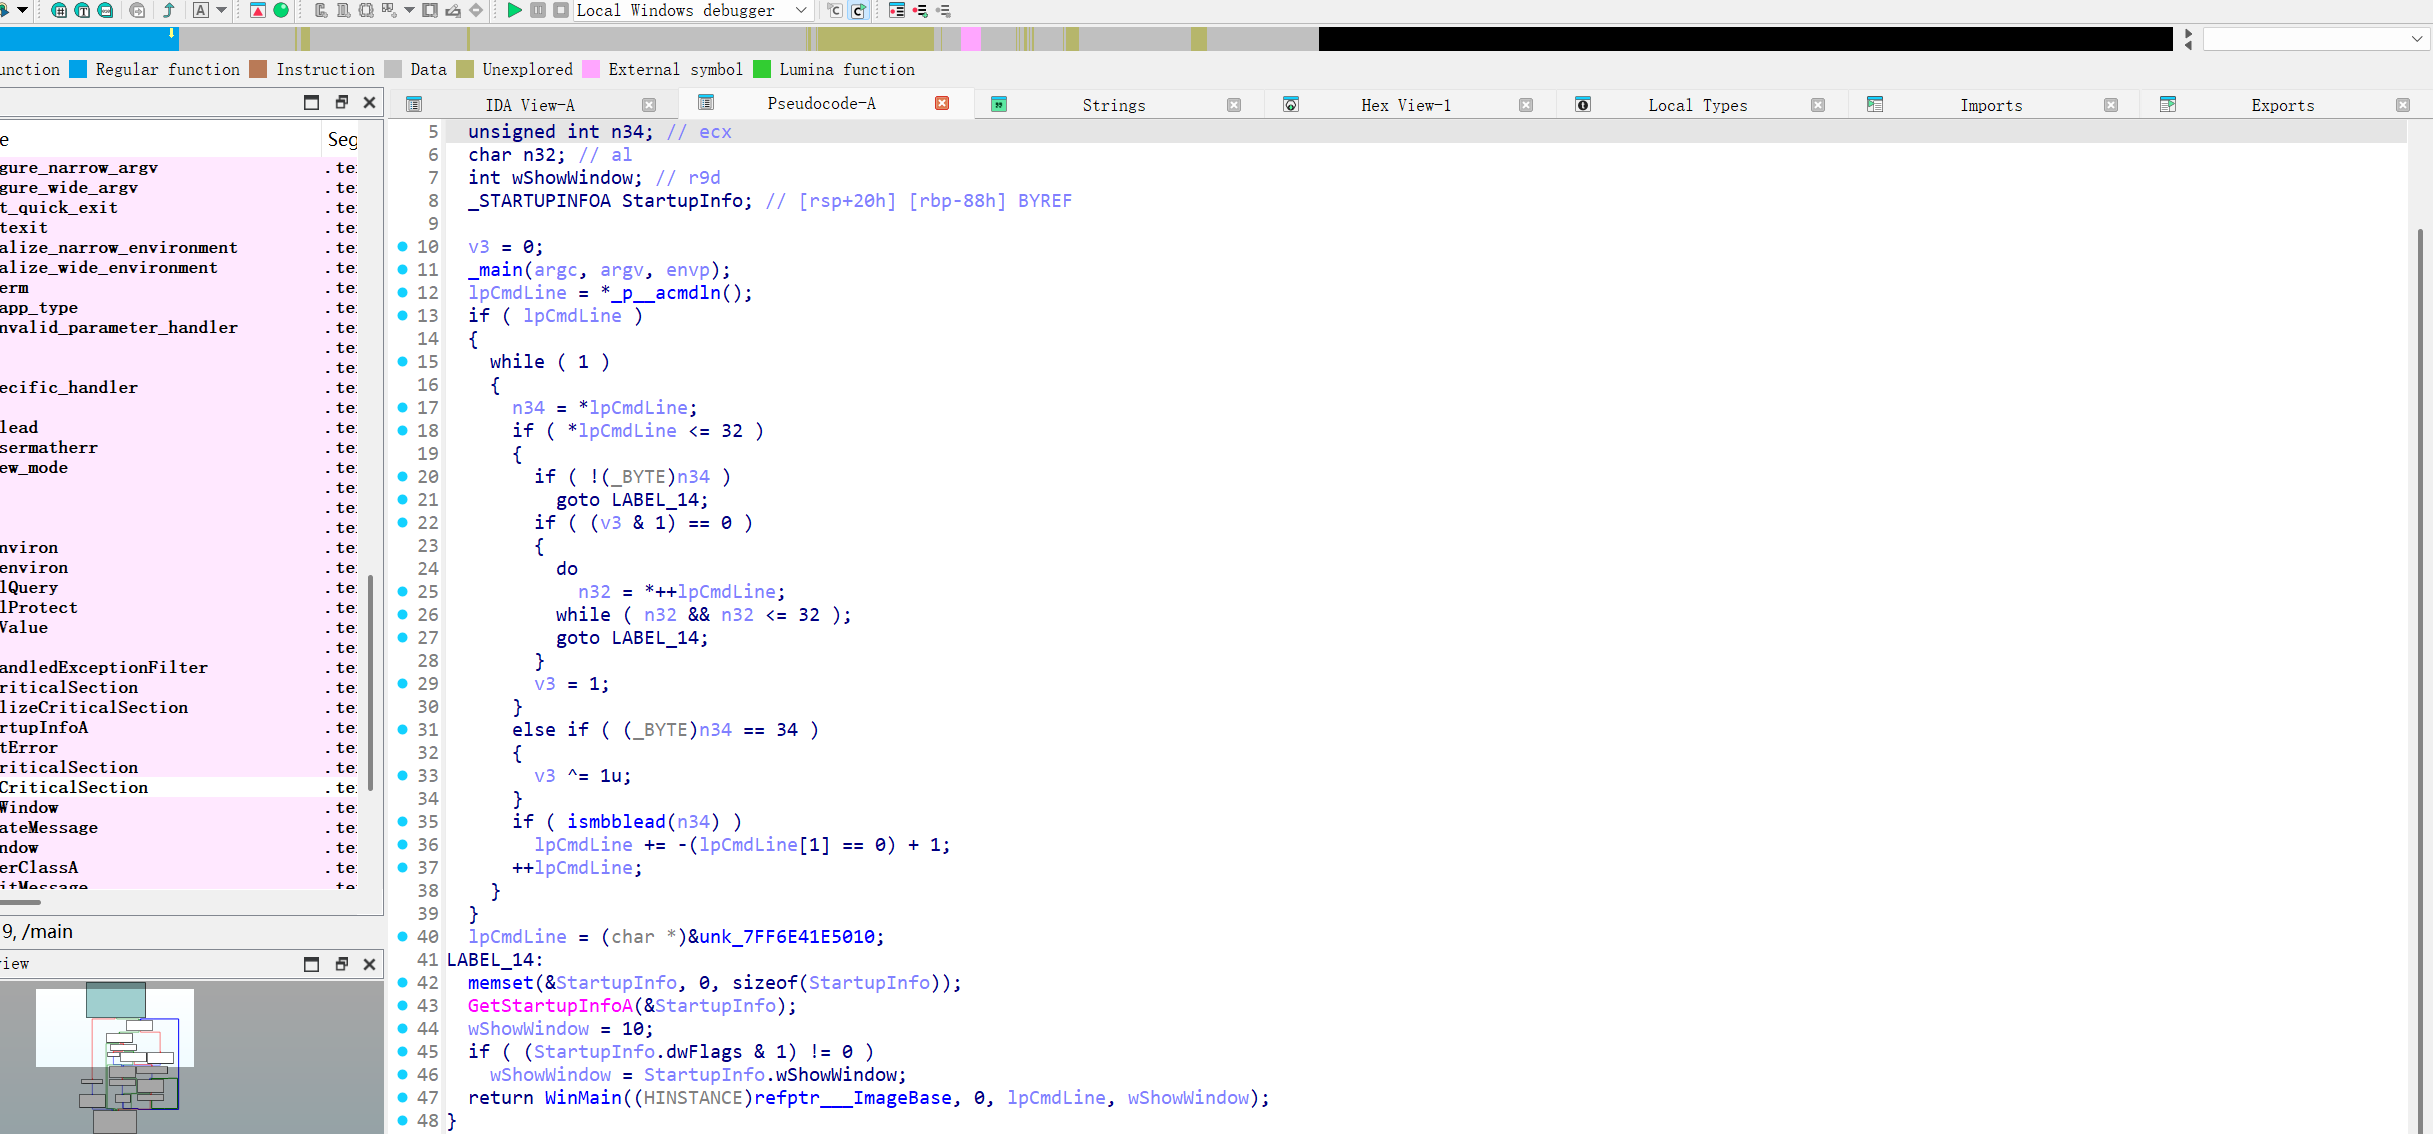This screenshot has height=1134, width=2433.
Task: Click the Breakpoint list icon in toolbar
Action: (897, 10)
